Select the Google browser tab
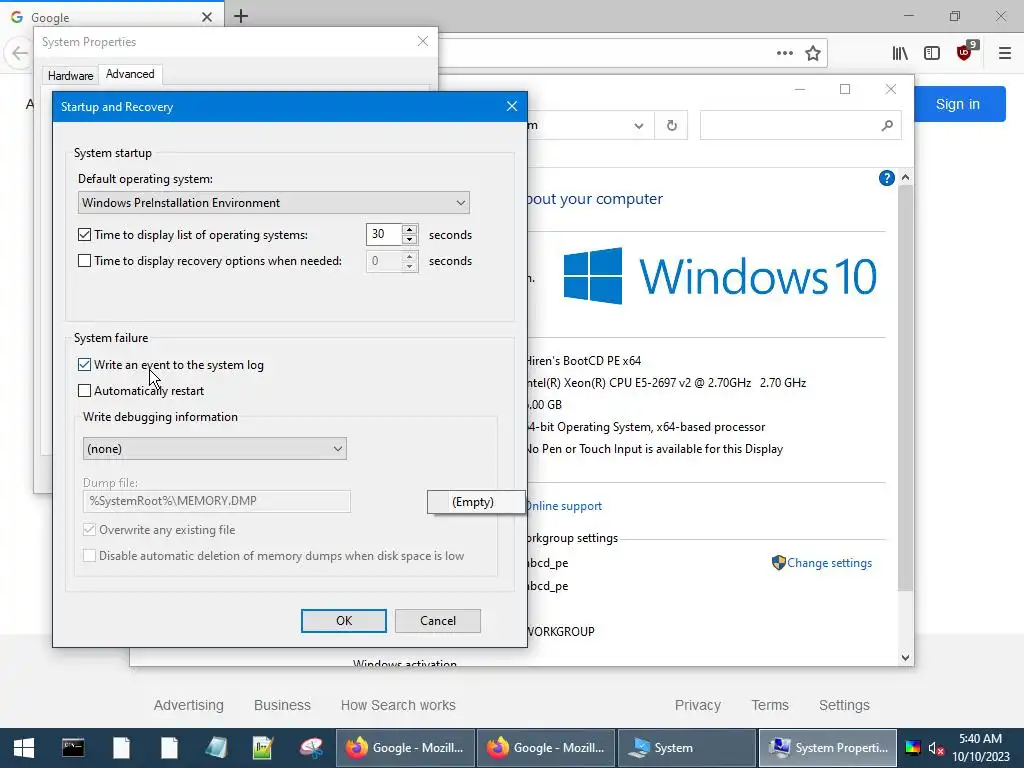The image size is (1024, 768). coord(111,17)
